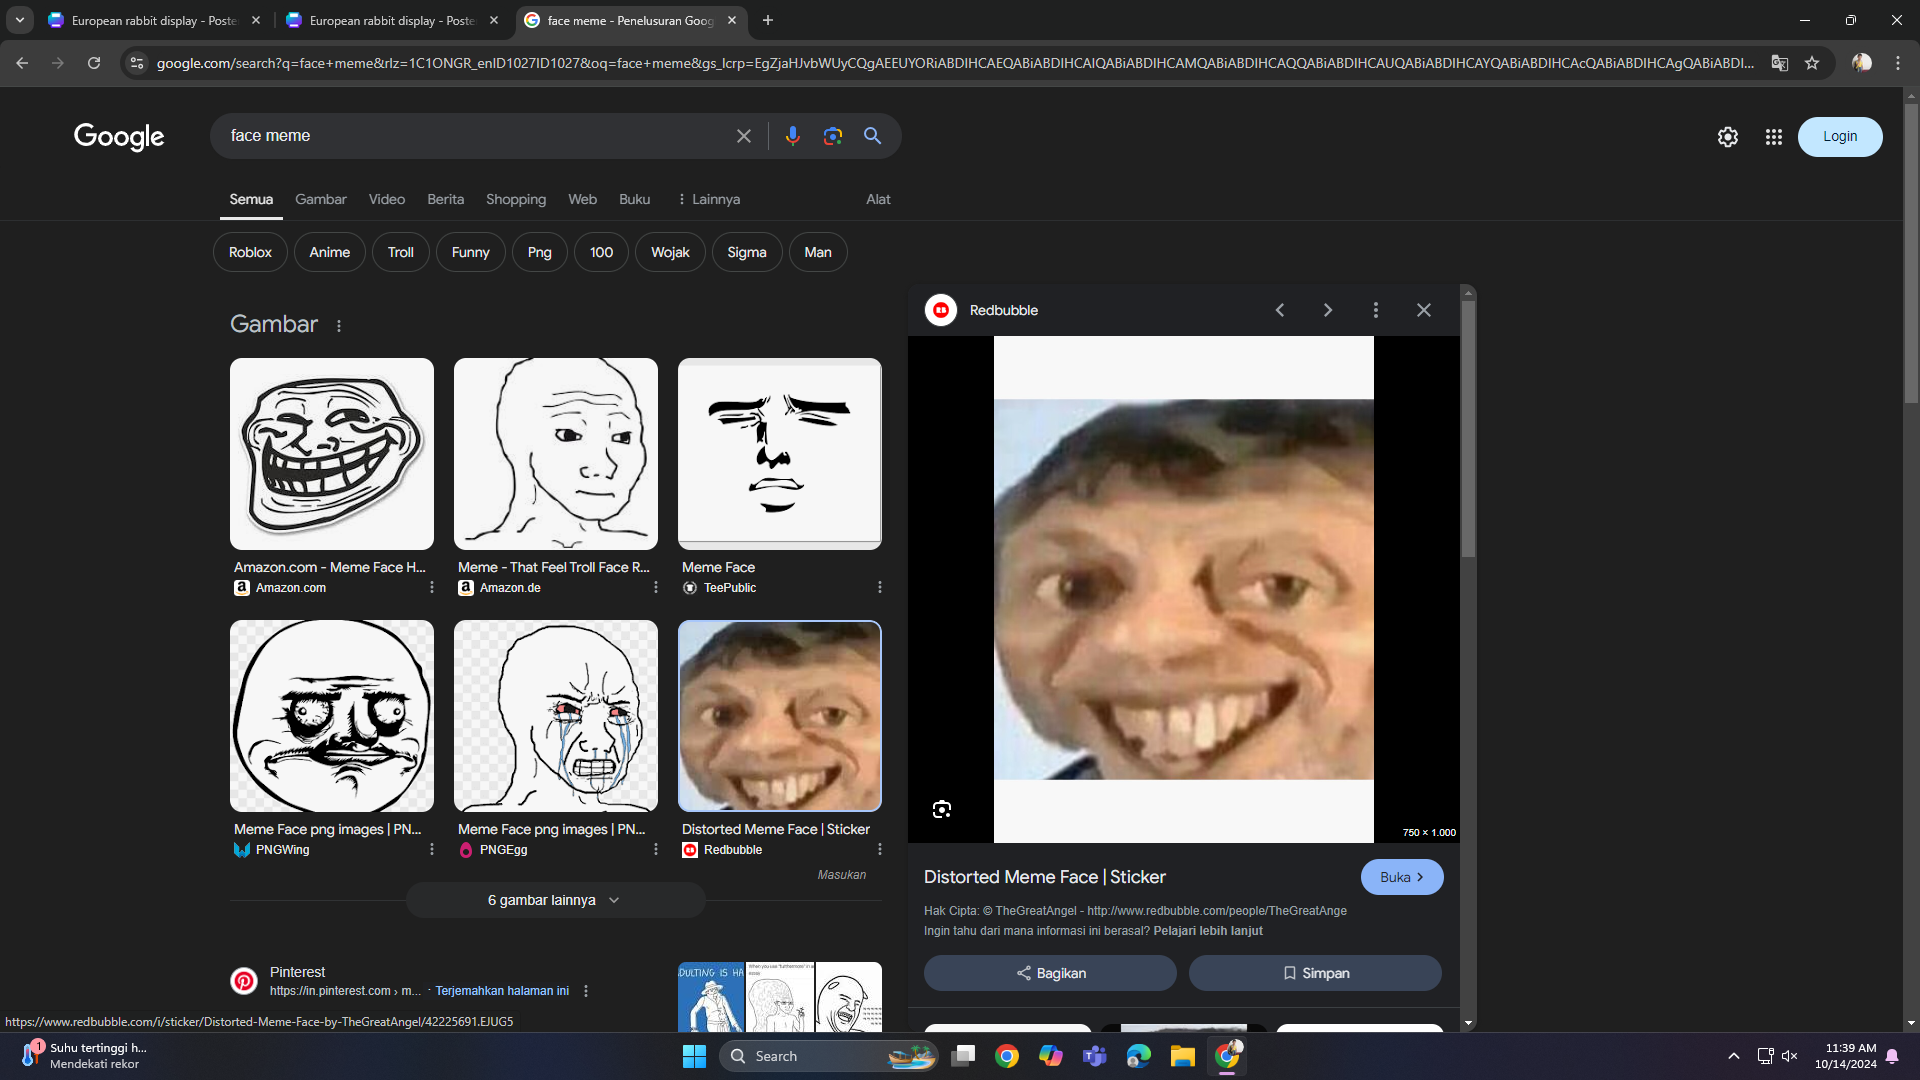
Task: Click the voice search microphone icon
Action: click(x=792, y=136)
